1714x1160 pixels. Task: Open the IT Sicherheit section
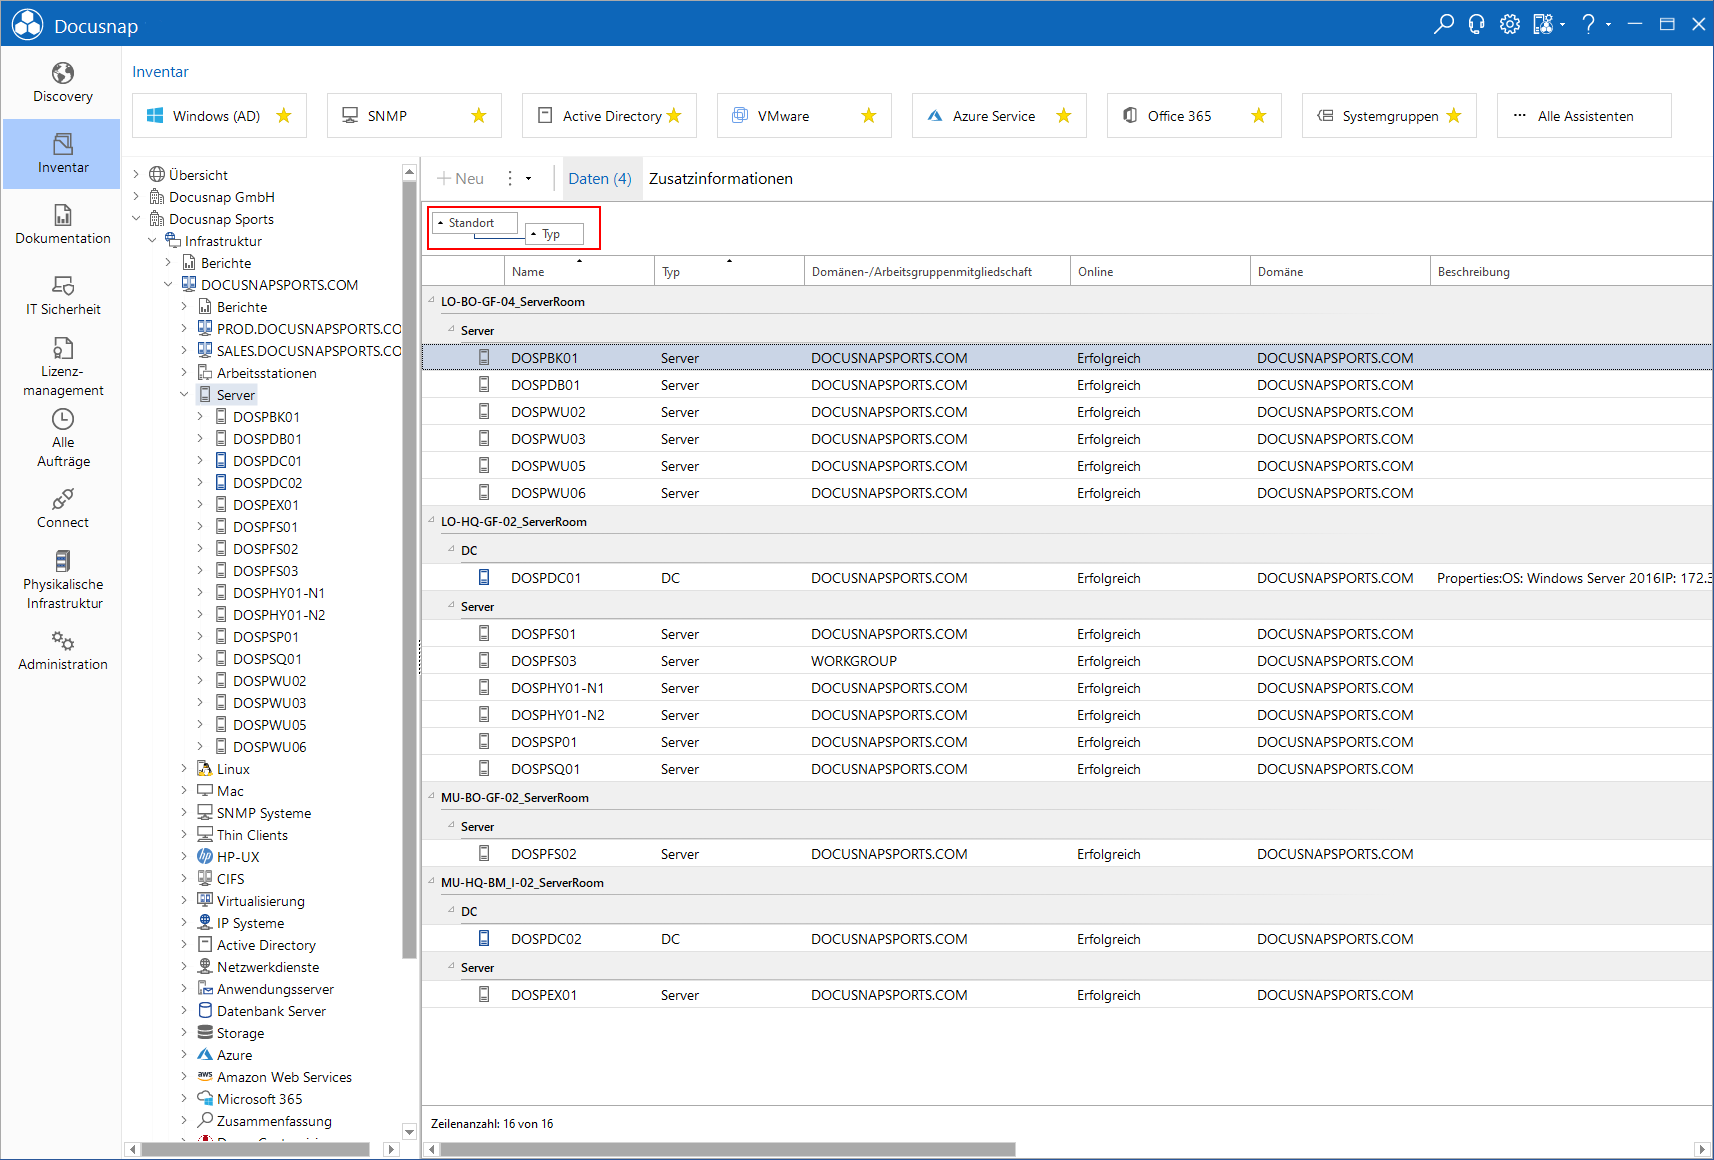coord(62,296)
